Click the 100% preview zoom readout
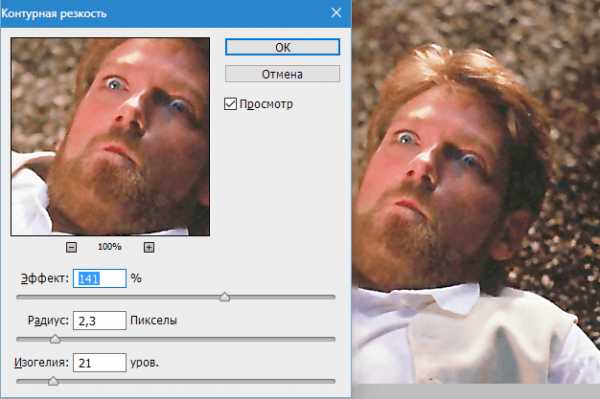The image size is (600, 399). 109,247
